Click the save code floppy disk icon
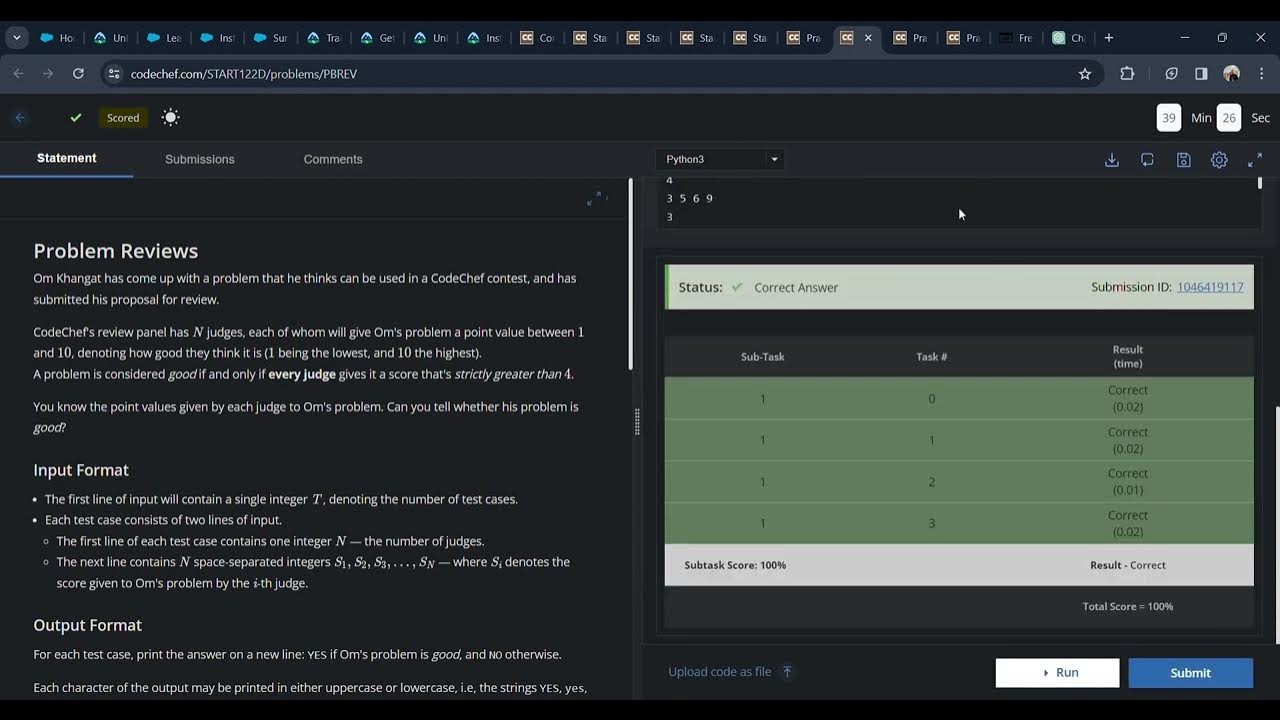The image size is (1280, 720). [1183, 160]
